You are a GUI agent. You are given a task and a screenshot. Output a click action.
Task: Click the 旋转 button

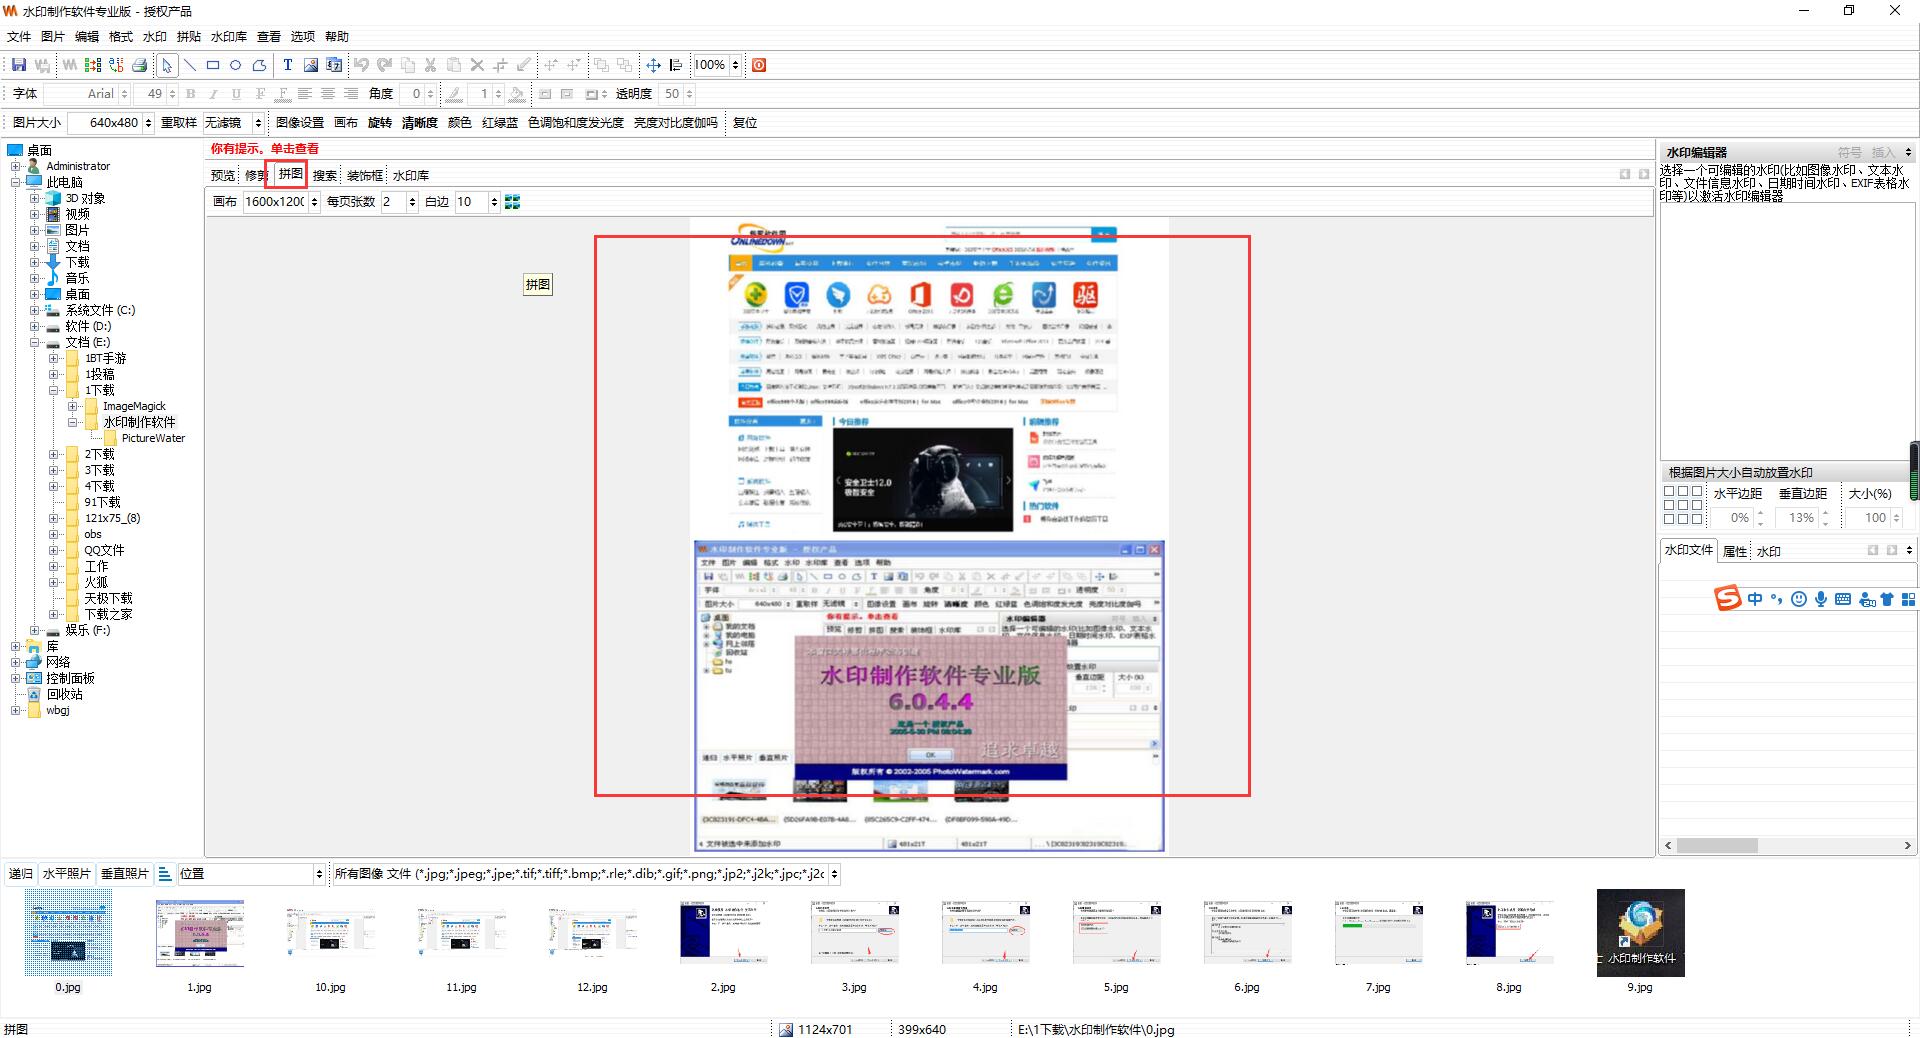click(x=380, y=123)
